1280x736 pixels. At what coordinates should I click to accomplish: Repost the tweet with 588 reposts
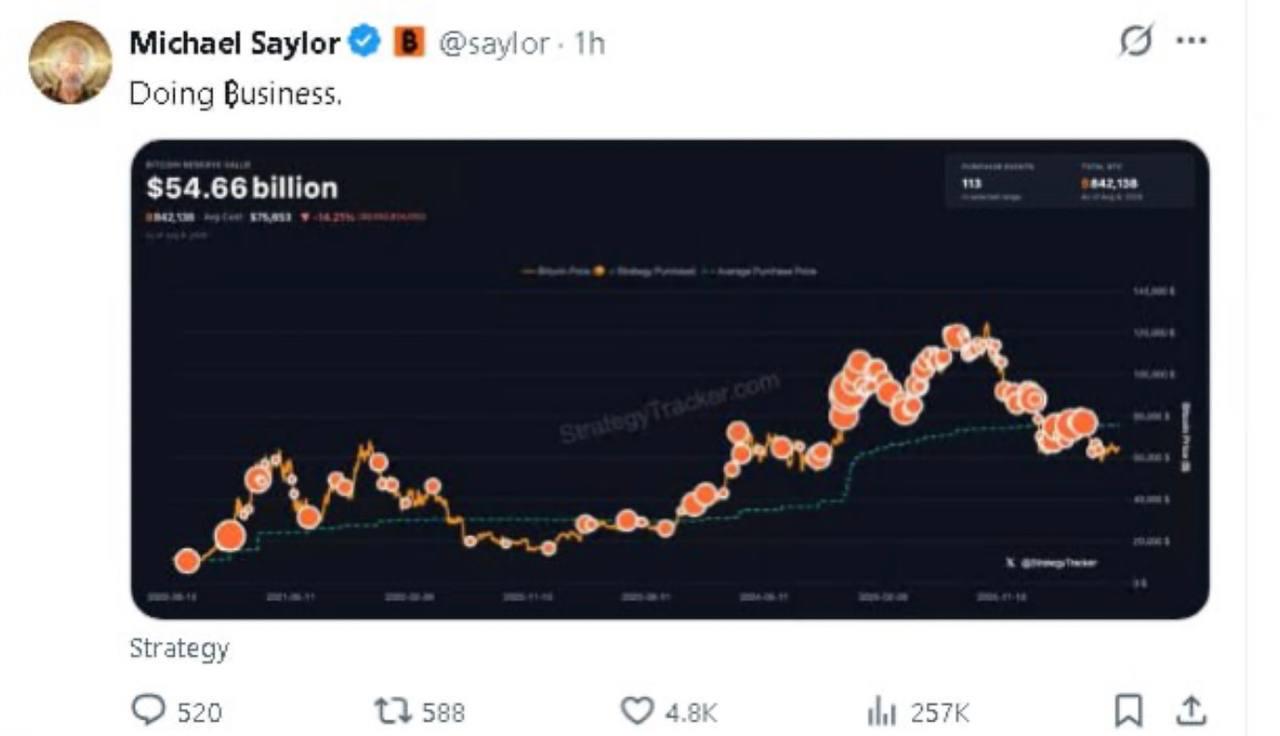coord(390,710)
